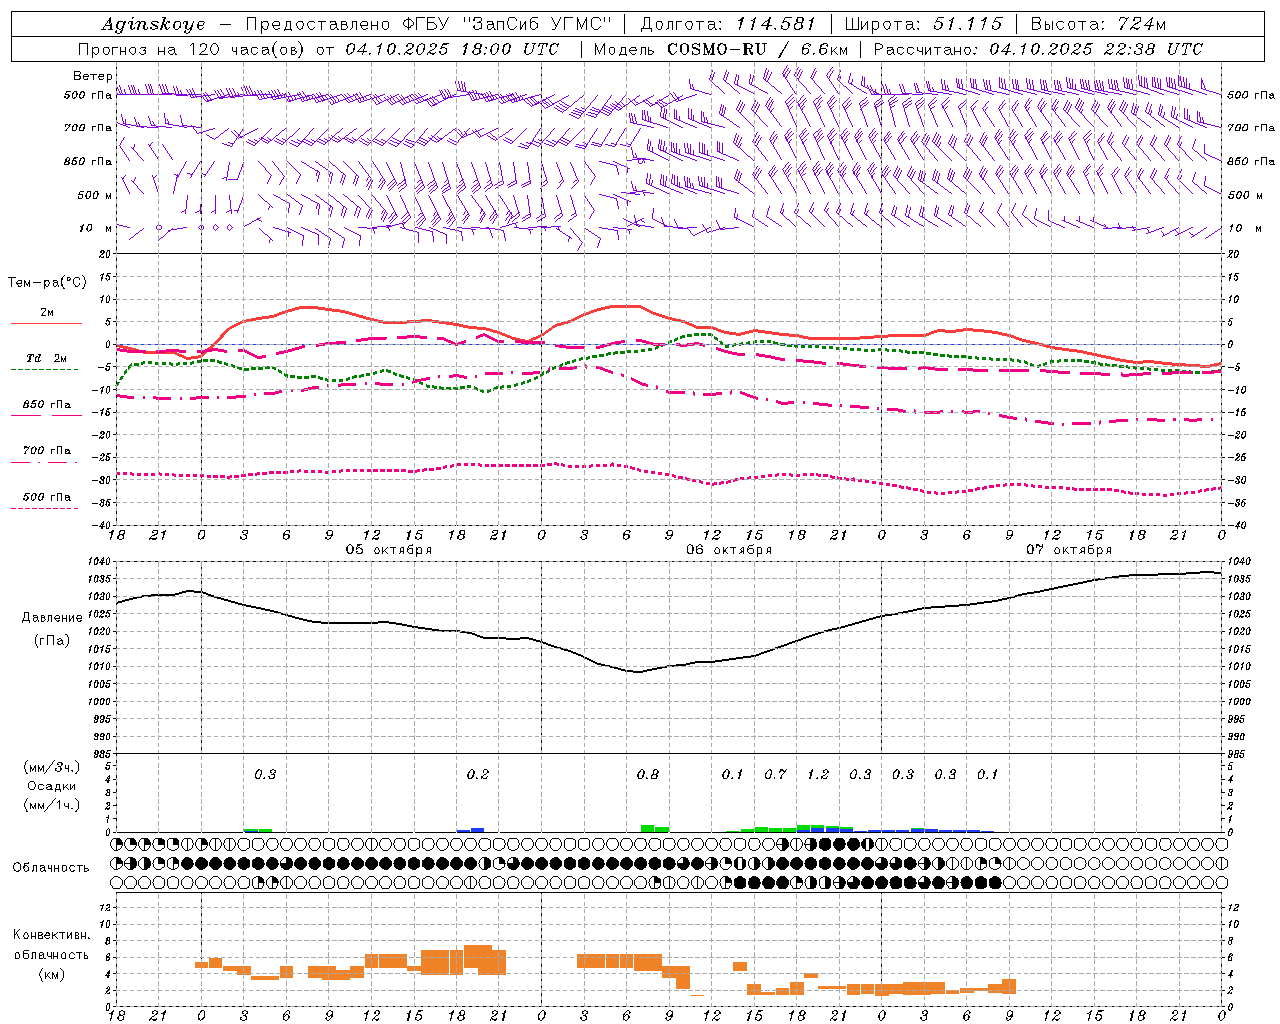Click the "Давление" pressure panel label
The height and width of the screenshot is (1024, 1280).
[x=52, y=617]
